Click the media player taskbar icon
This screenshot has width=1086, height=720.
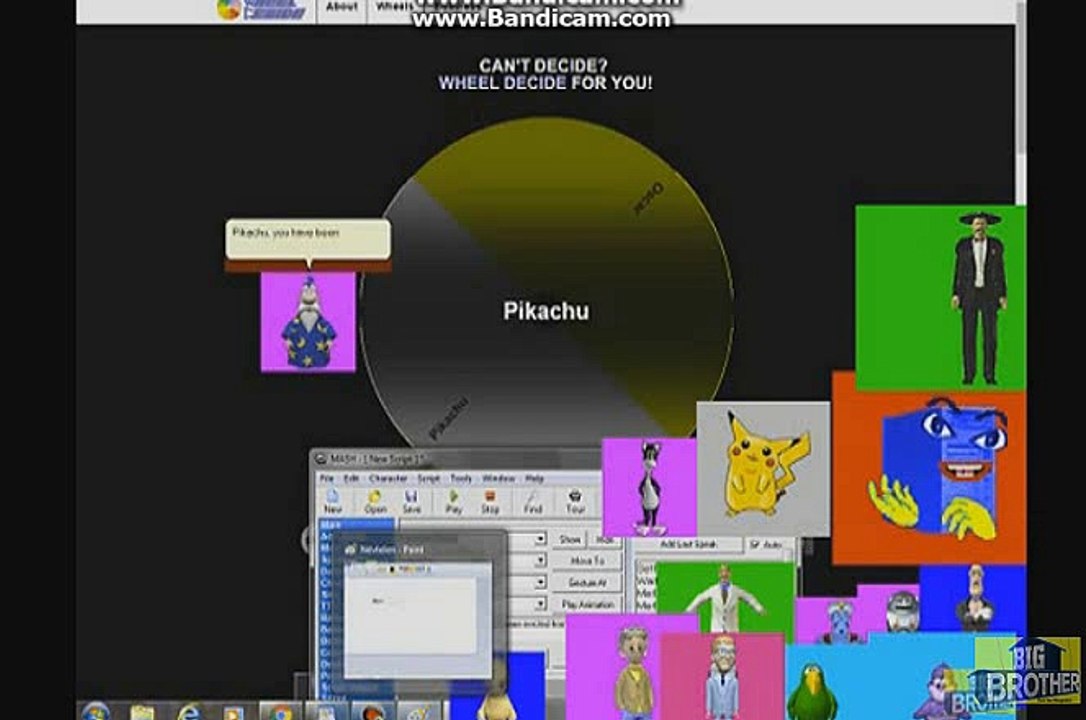tap(234, 713)
